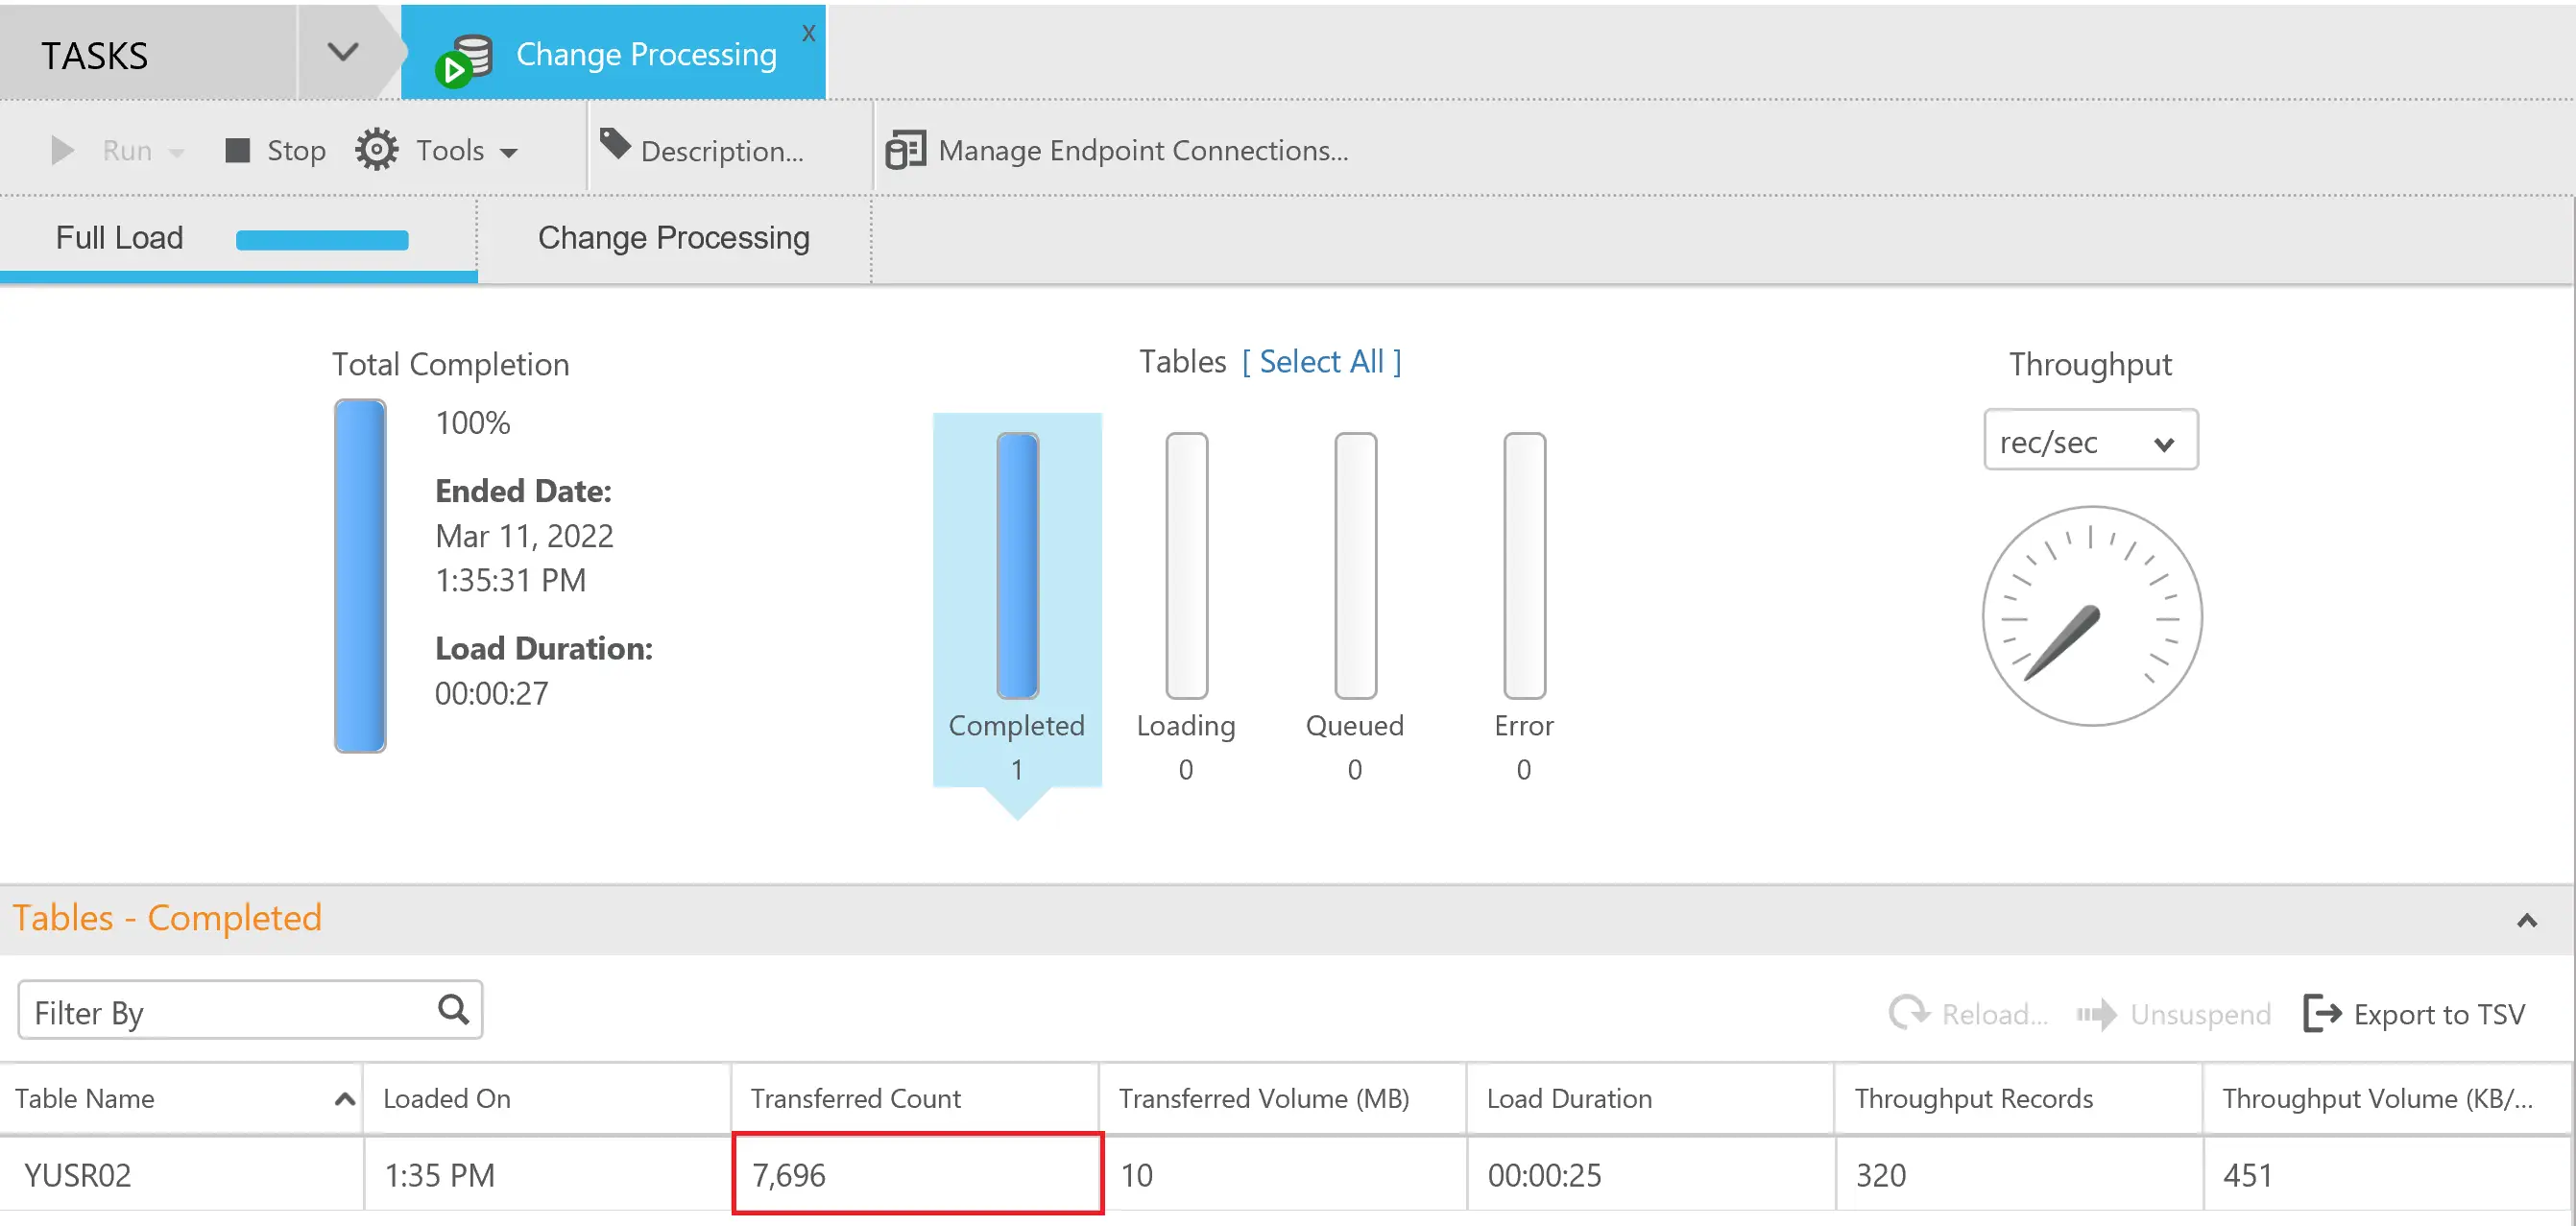Screen dimensions: 2576x1226
Task: Click the Change Processing task database icon
Action: 464,60
